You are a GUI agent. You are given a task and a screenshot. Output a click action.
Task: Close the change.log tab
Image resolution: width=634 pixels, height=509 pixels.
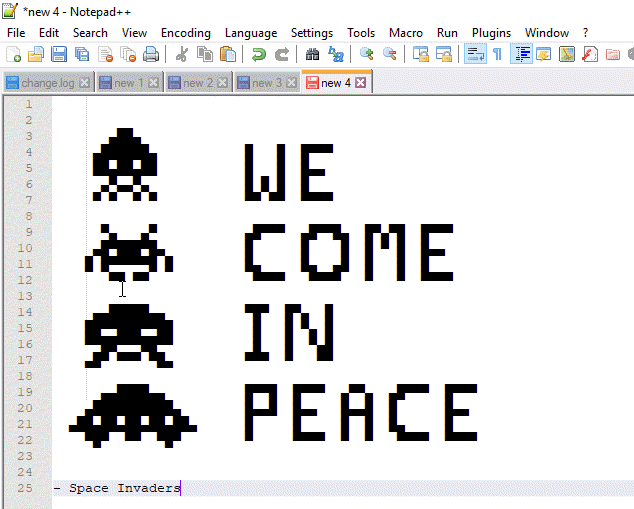(84, 83)
